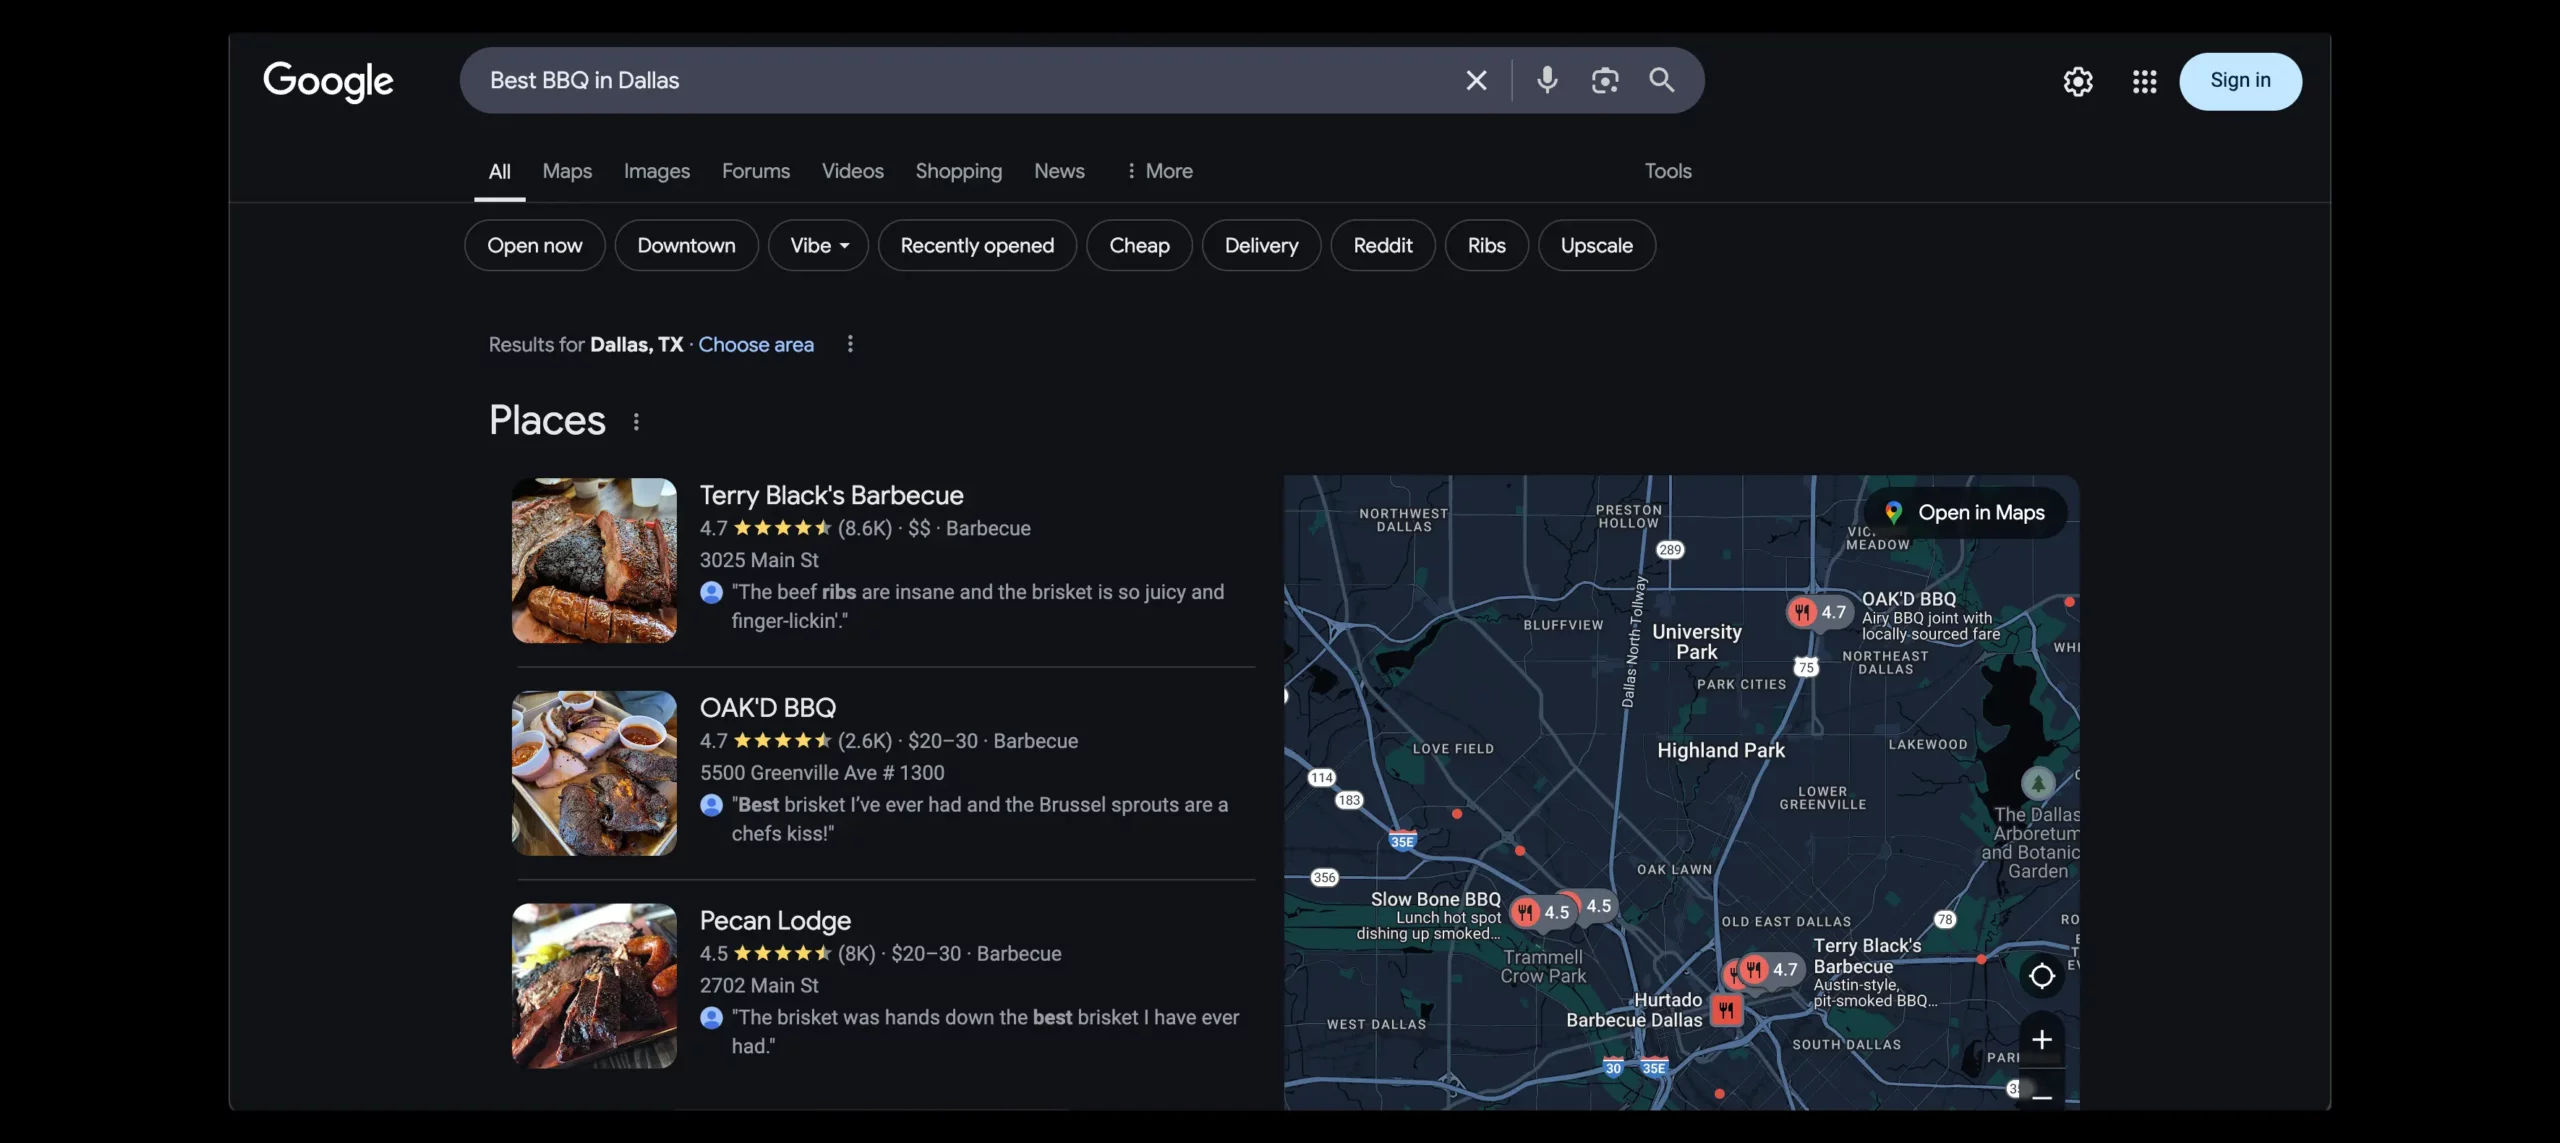Open the Pecan Lodge listing title
This screenshot has height=1143, width=2560.
(776, 921)
